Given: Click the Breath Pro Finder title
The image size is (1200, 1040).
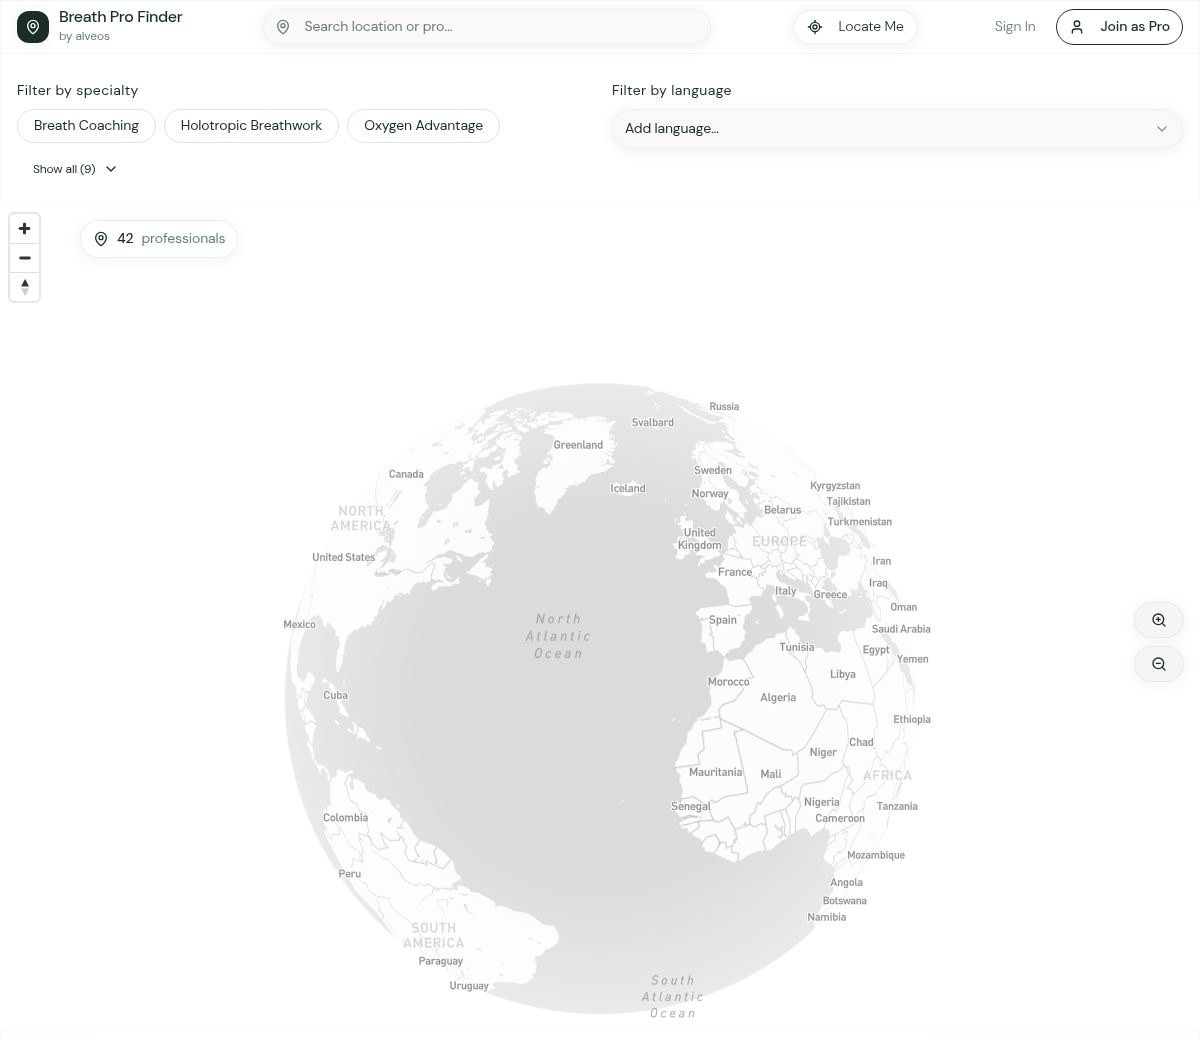Looking at the screenshot, I should point(121,17).
